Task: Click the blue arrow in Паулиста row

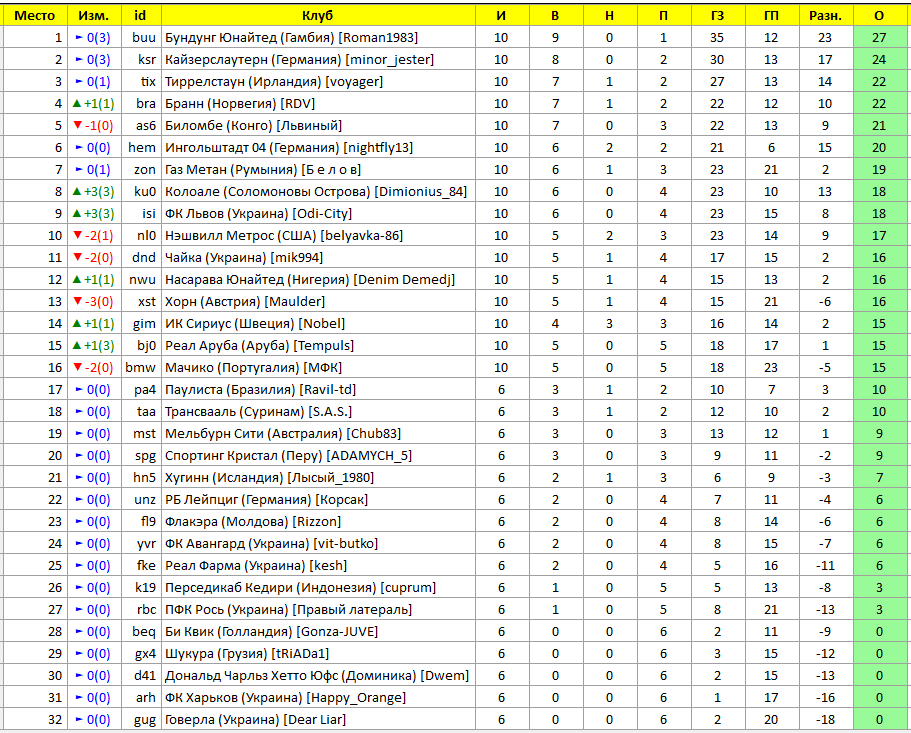Action: pos(80,390)
